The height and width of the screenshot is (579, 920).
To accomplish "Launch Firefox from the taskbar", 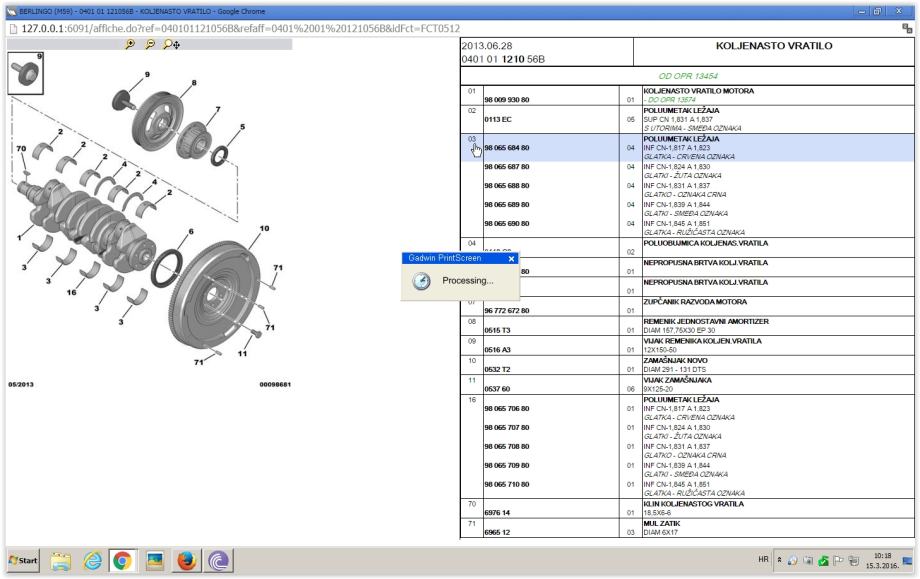I will 188,562.
